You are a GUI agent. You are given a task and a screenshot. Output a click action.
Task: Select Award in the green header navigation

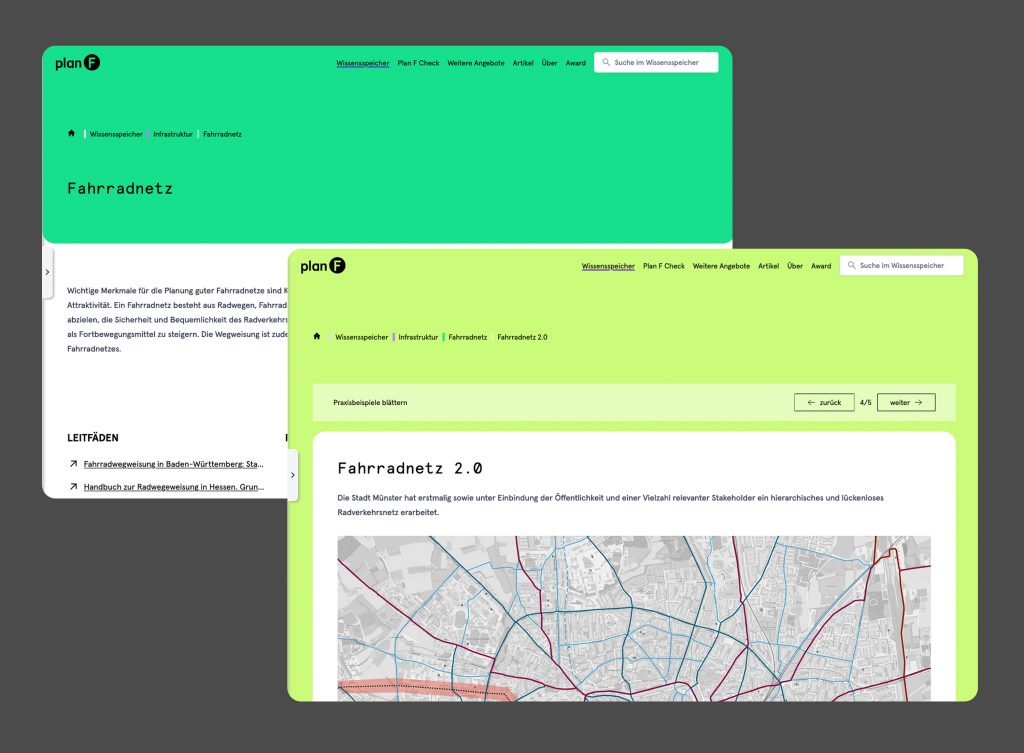tap(575, 63)
